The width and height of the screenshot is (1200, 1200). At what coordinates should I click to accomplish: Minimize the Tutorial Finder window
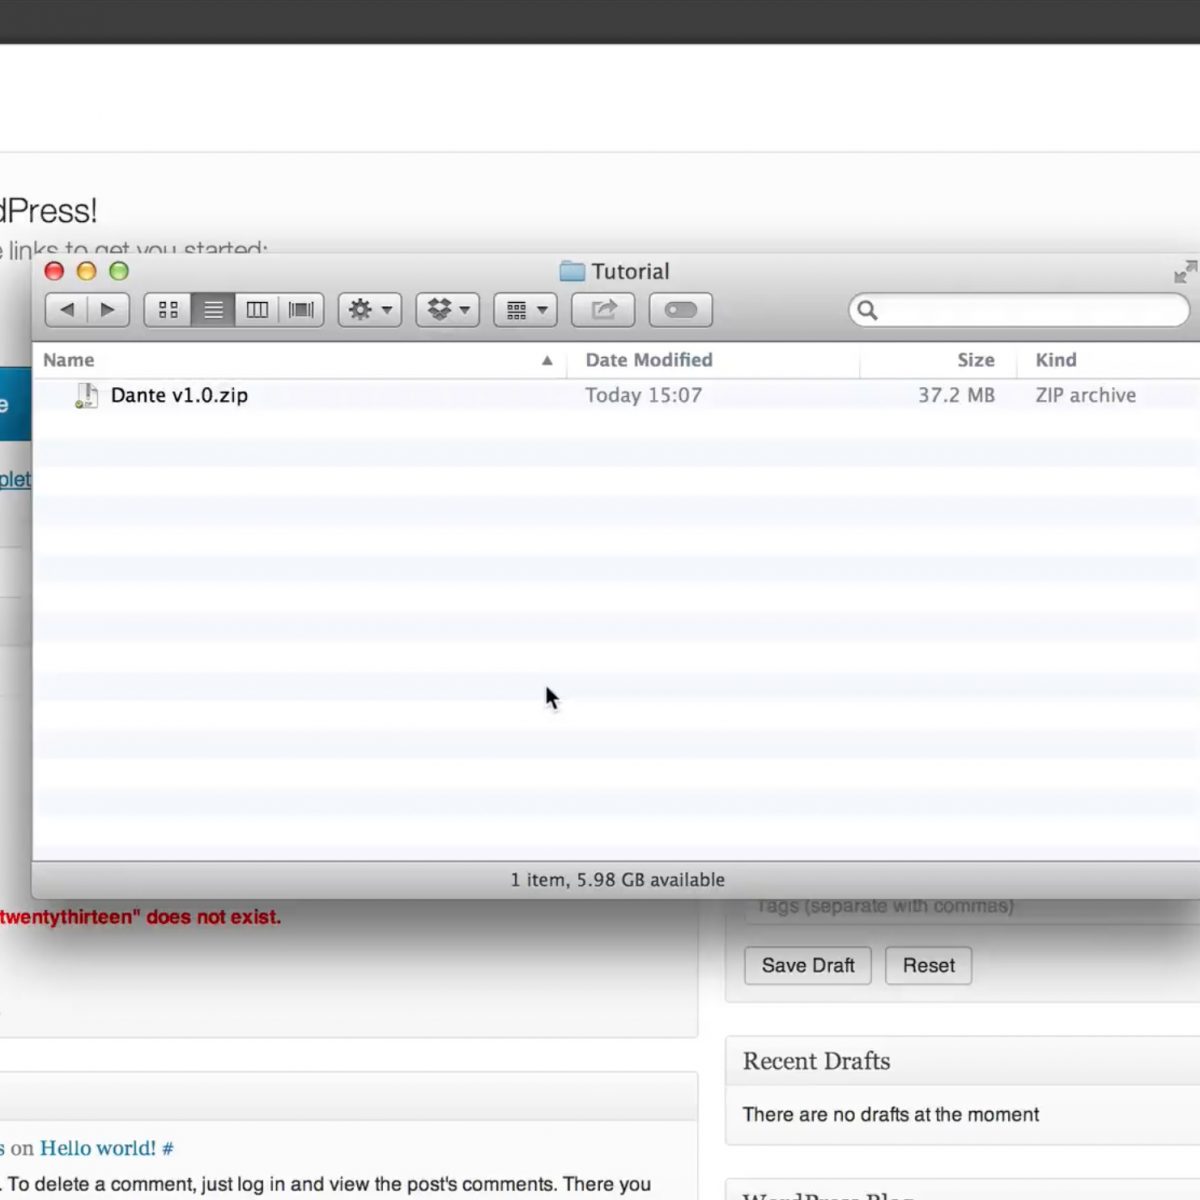(86, 271)
